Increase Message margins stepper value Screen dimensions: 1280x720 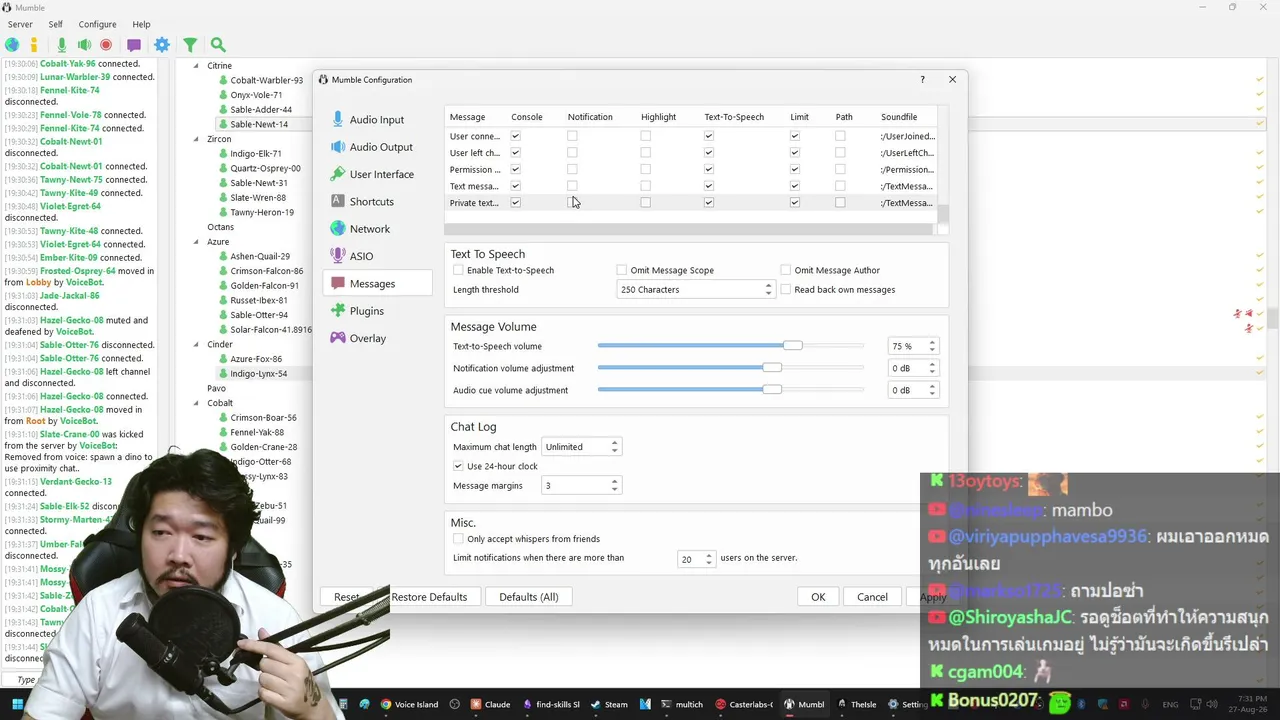point(614,482)
